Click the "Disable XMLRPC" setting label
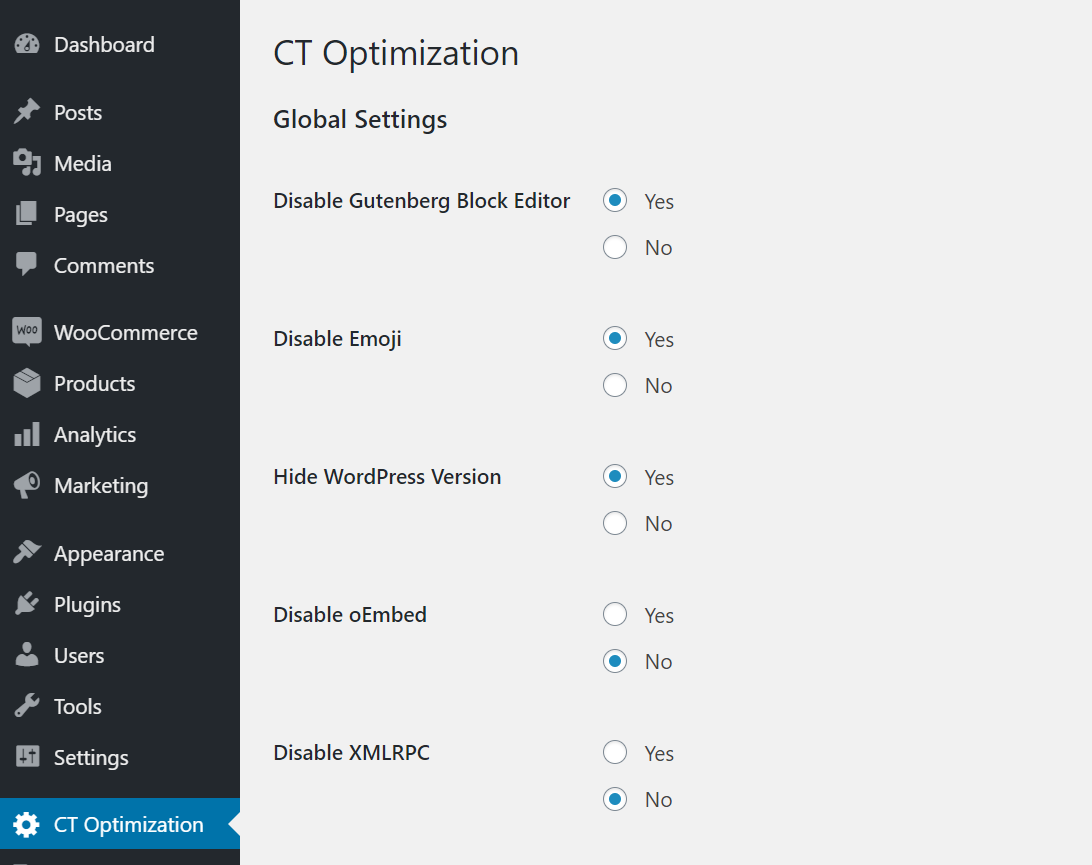Viewport: 1092px width, 865px height. (x=352, y=752)
